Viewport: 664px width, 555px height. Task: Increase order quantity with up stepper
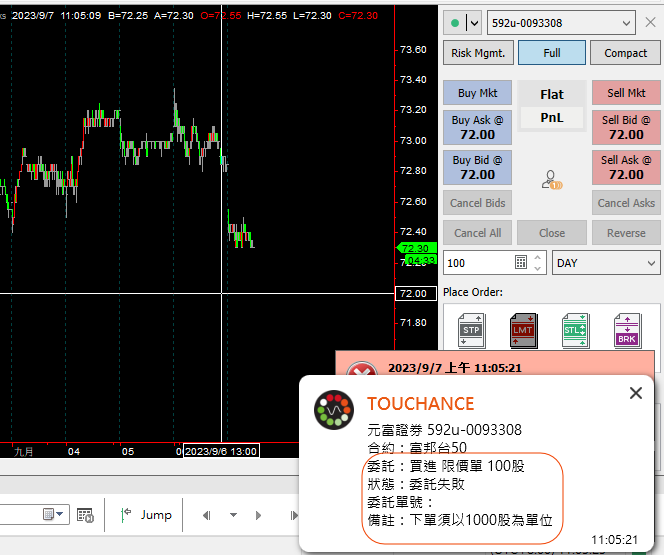[537, 257]
